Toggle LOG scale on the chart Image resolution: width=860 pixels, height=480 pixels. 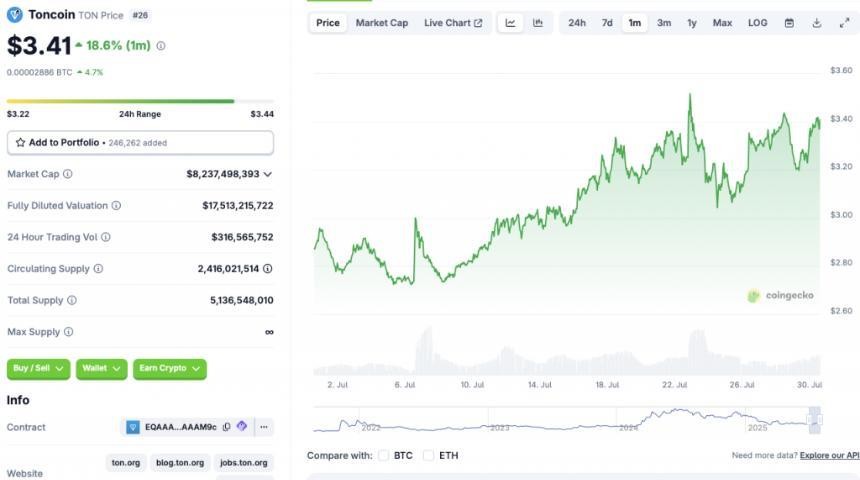coord(757,23)
